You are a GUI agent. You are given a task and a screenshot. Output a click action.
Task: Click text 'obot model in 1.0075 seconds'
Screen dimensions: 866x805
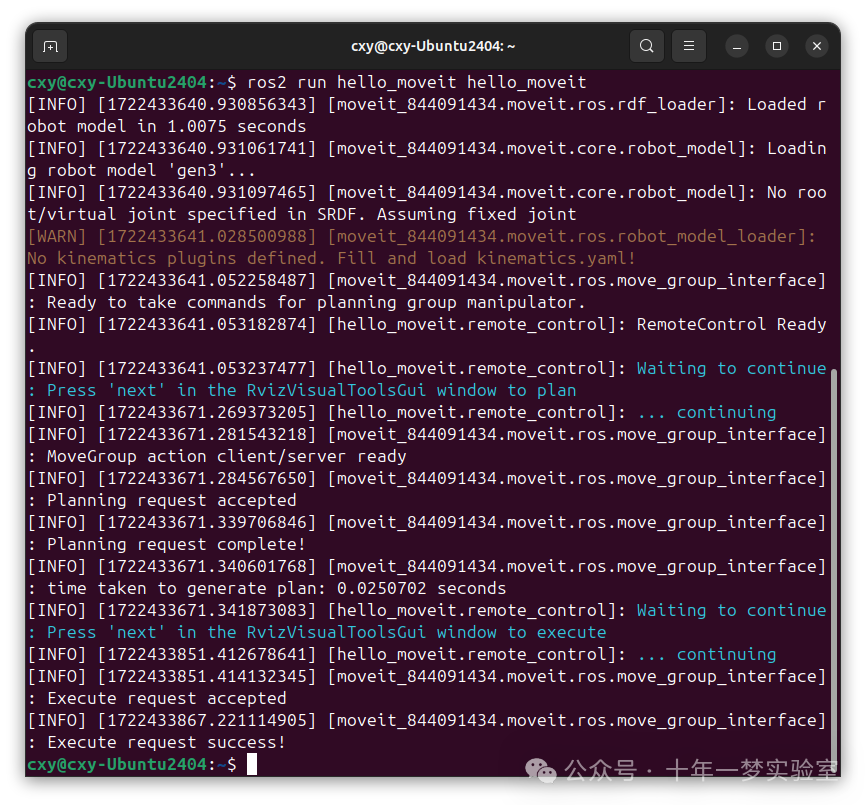166,126
